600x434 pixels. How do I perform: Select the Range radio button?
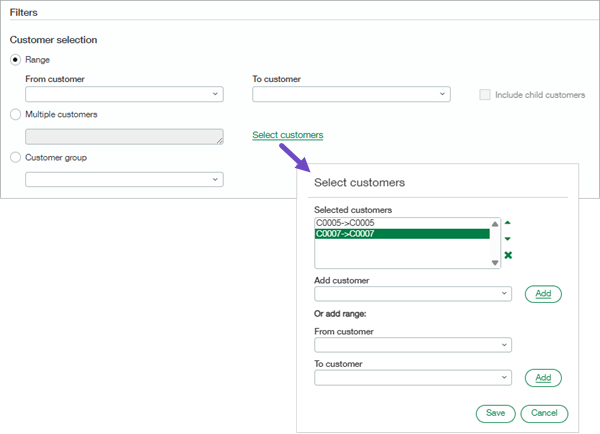pos(15,60)
